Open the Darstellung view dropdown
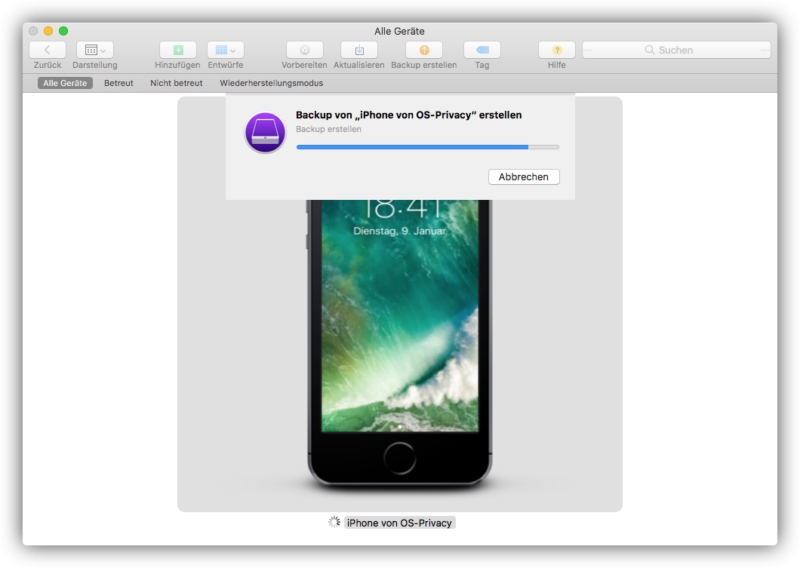The width and height of the screenshot is (800, 568). (x=95, y=50)
